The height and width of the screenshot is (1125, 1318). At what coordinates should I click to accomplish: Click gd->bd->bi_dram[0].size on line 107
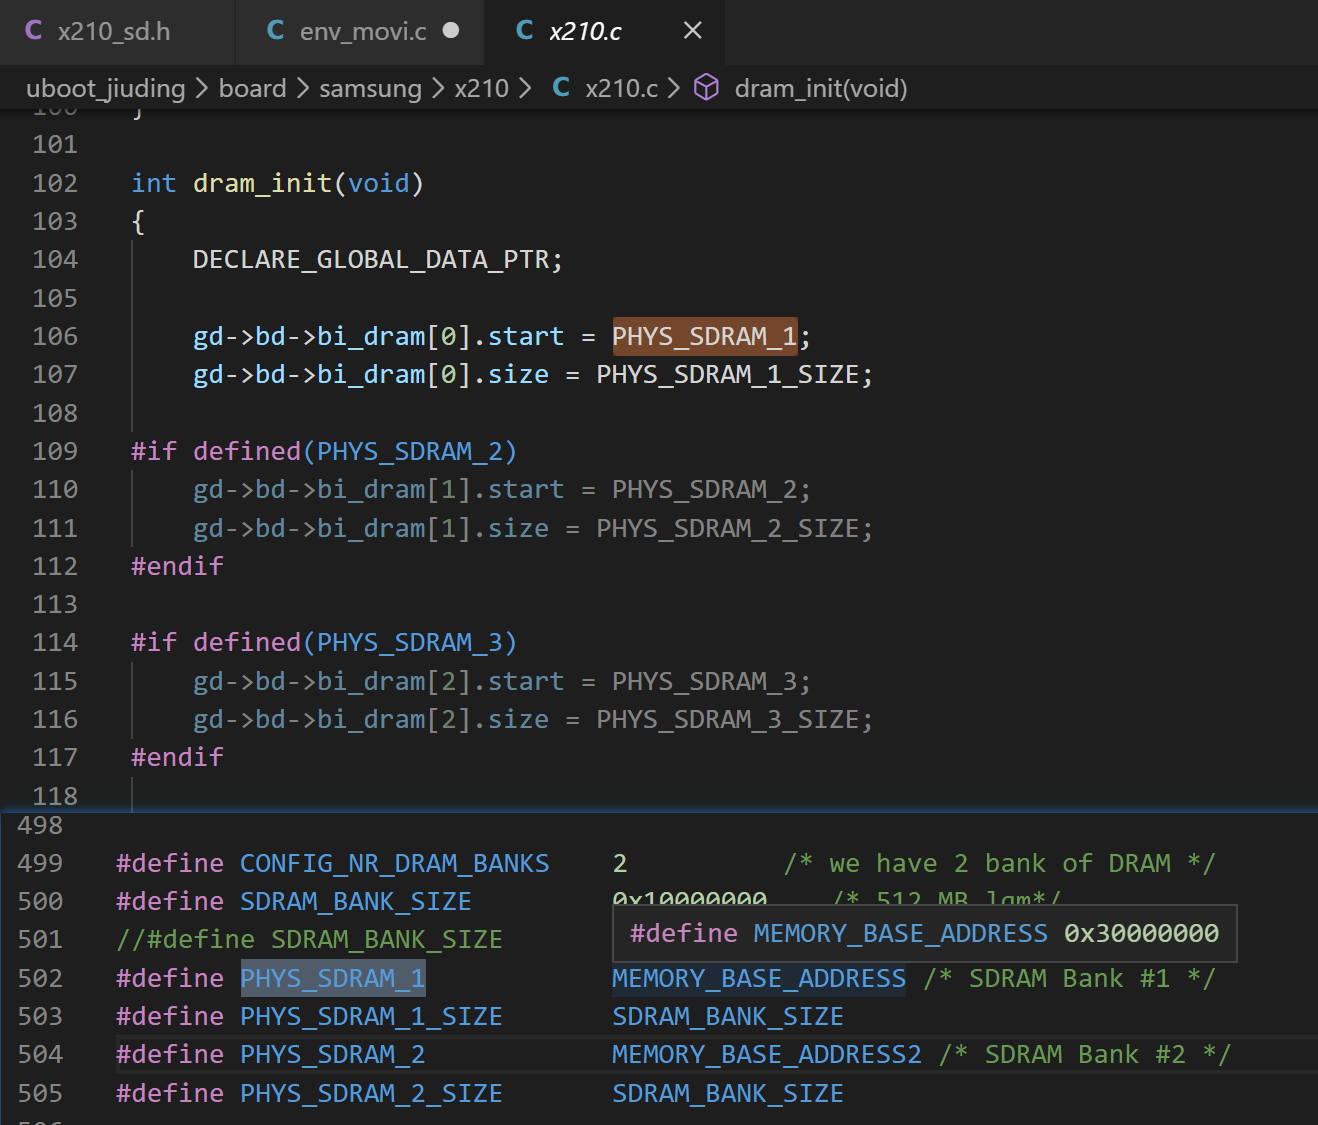coord(370,375)
